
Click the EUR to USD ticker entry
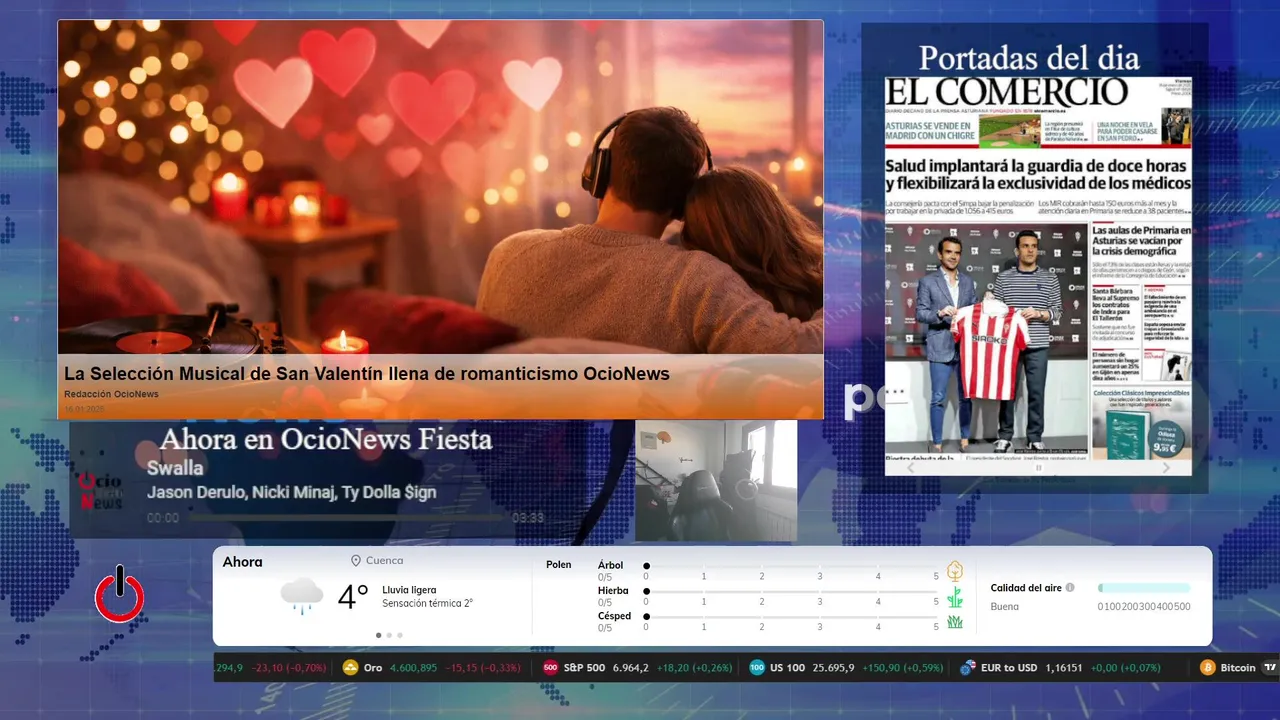[x=1060, y=668]
